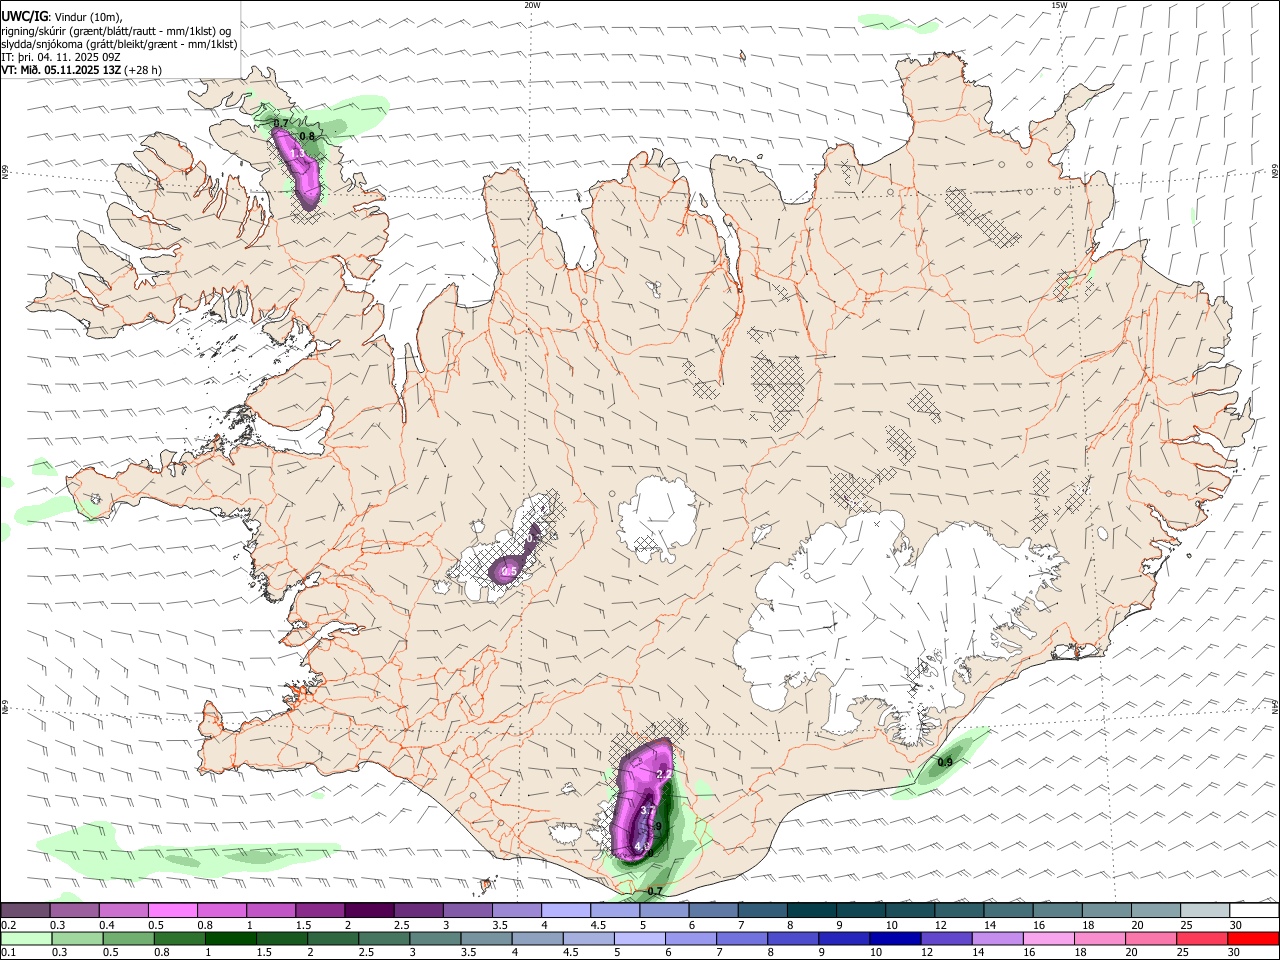Click the 2.2 value in the southern purple snow area

(664, 774)
